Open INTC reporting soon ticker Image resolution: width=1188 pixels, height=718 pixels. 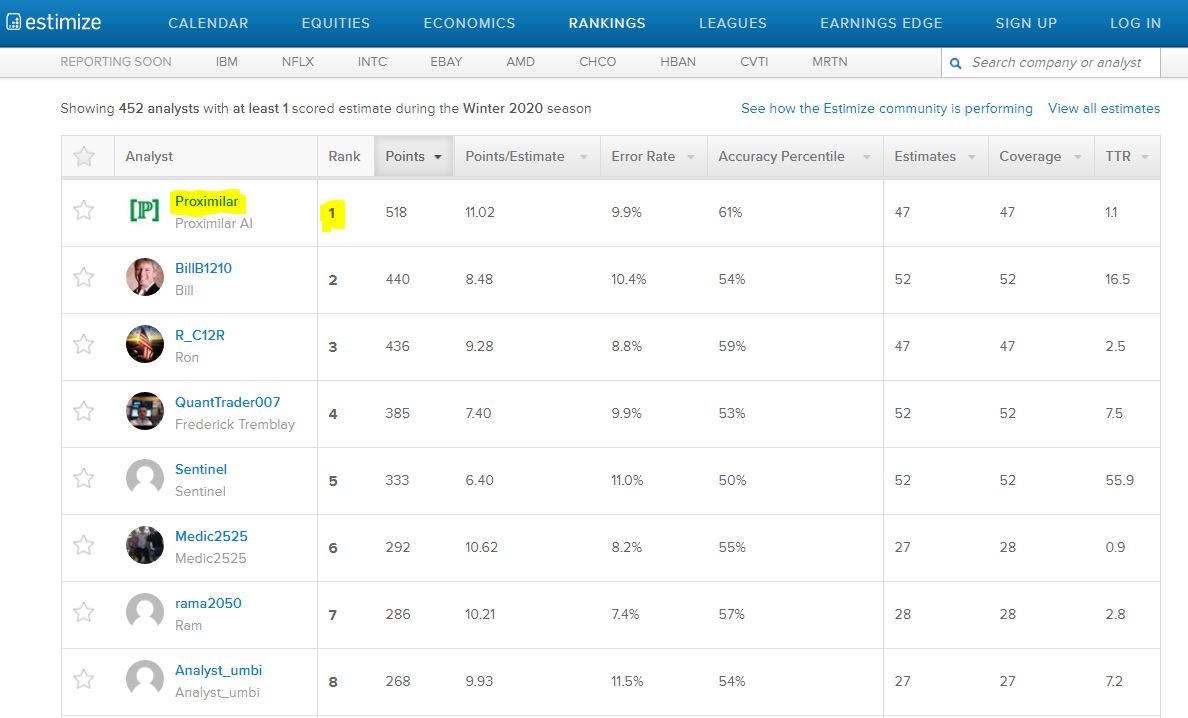pos(372,62)
